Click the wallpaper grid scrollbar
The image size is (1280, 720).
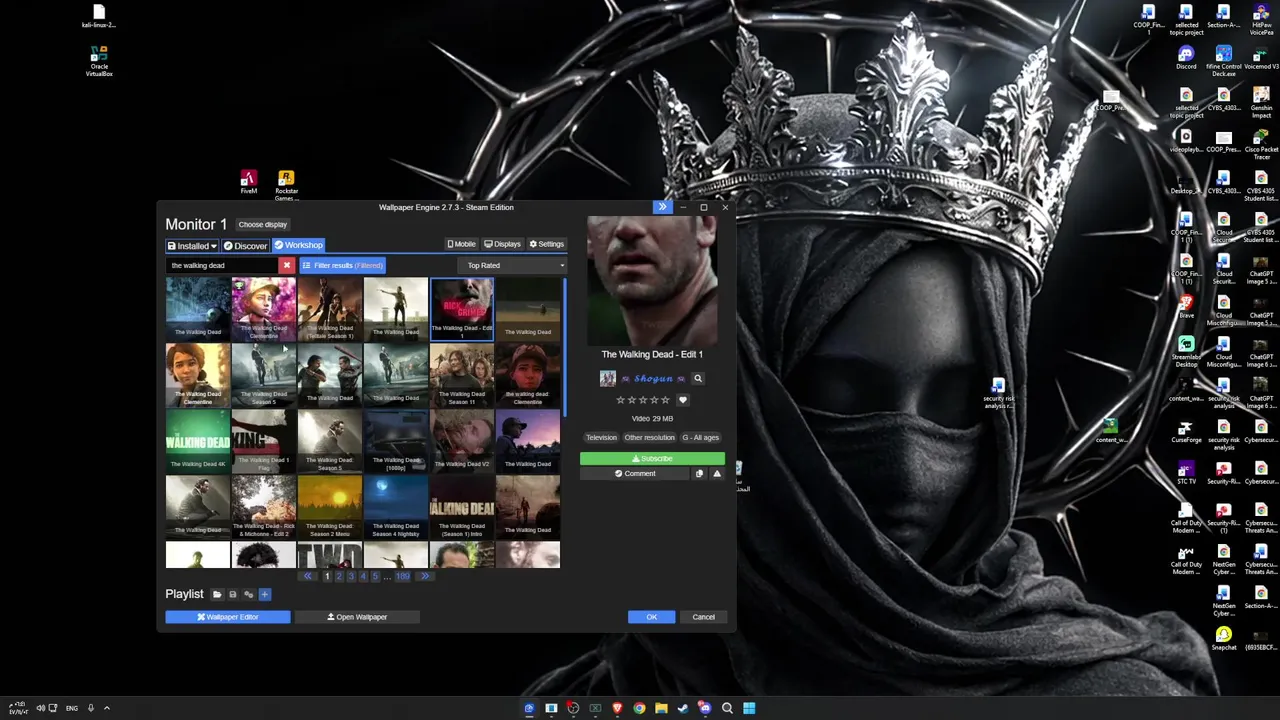pyautogui.click(x=564, y=348)
